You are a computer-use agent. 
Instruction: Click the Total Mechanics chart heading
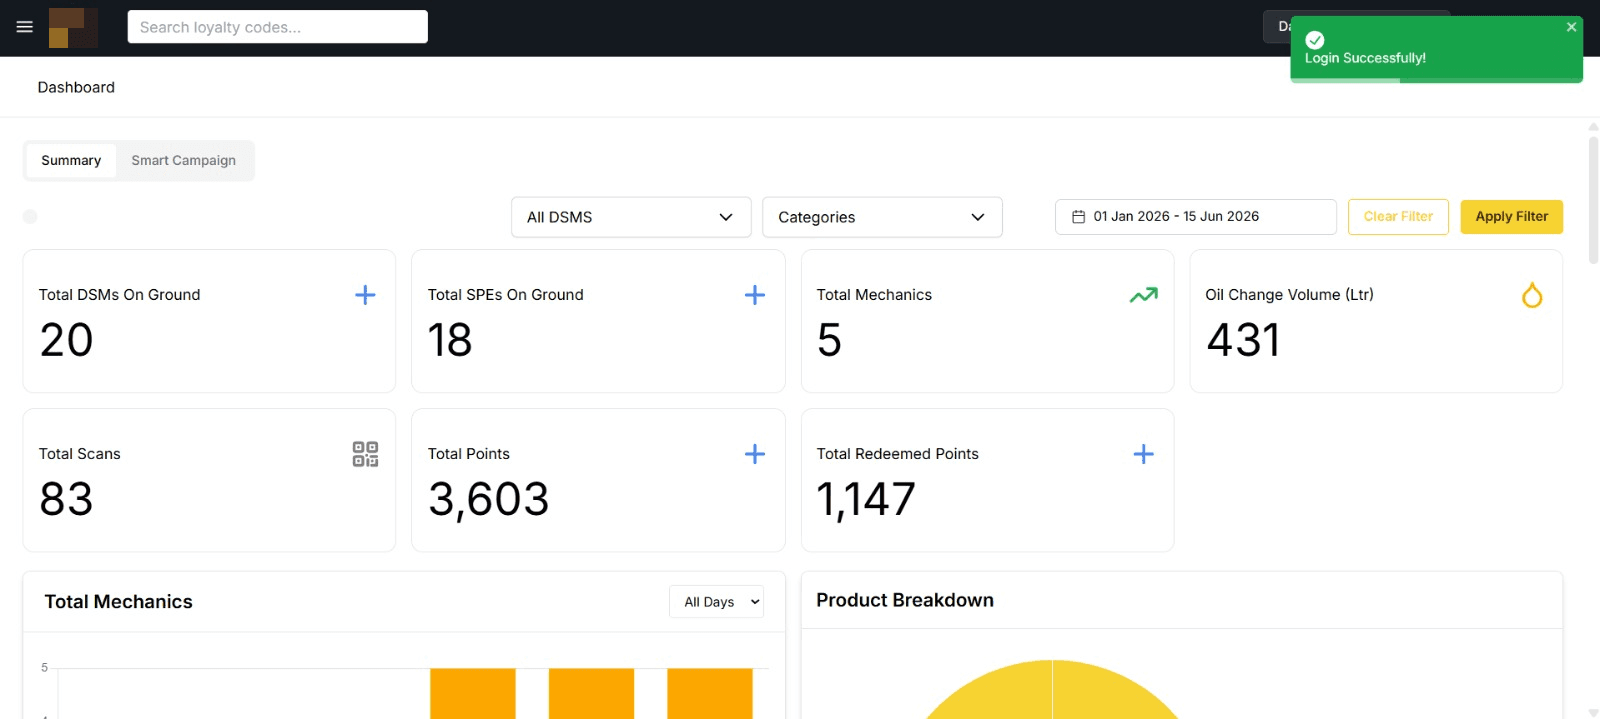tap(118, 602)
